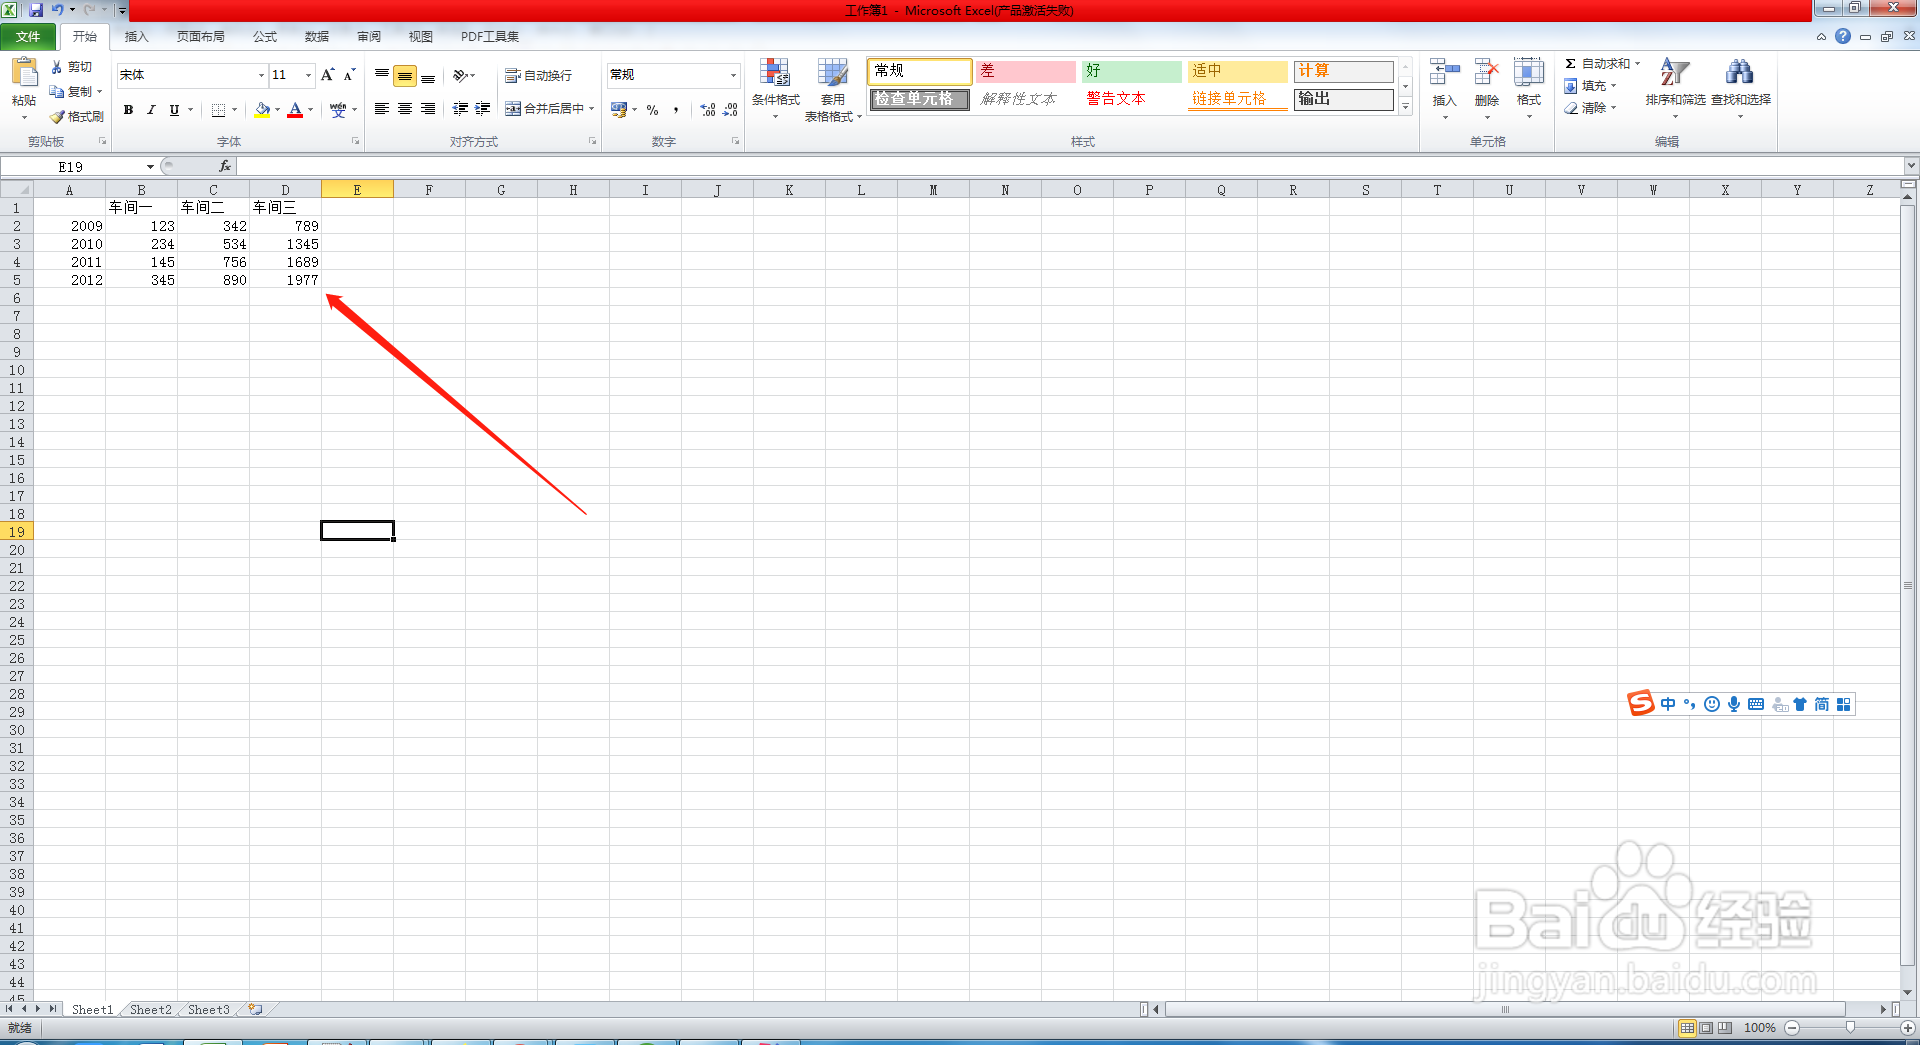The image size is (1920, 1045).
Task: Toggle align text left
Action: coord(382,109)
